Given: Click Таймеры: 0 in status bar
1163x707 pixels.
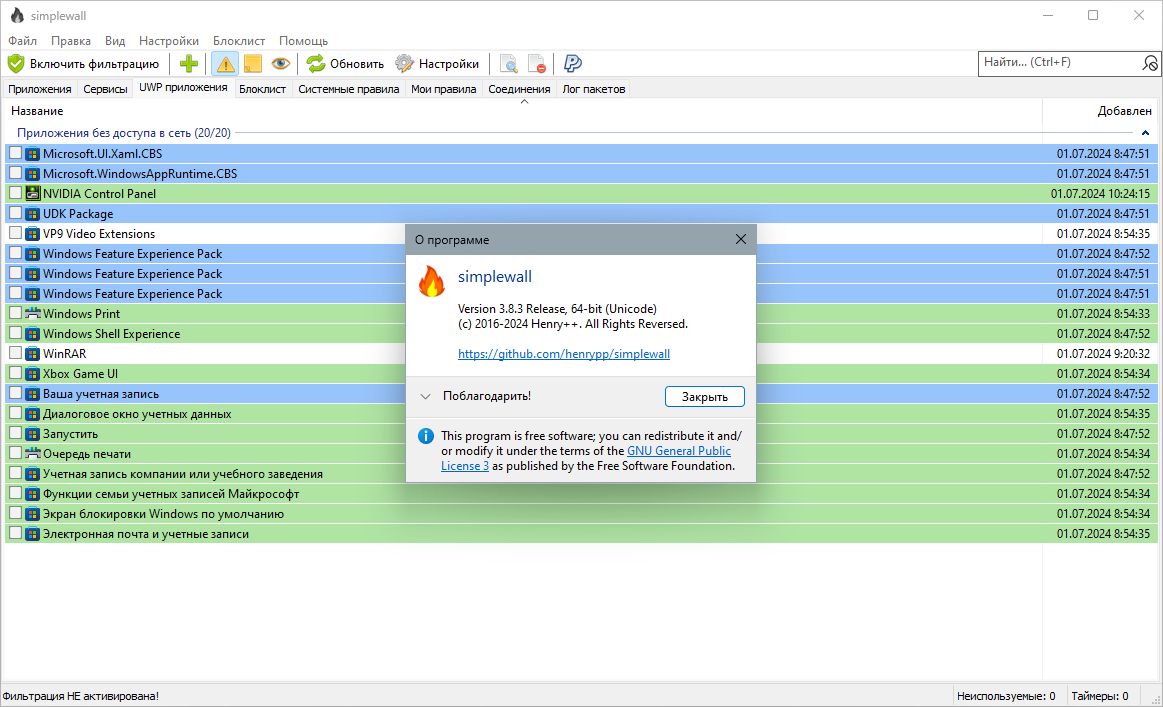Looking at the screenshot, I should click(1100, 696).
